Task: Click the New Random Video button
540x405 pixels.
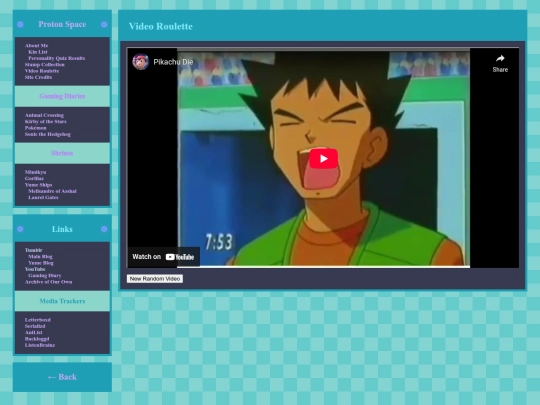Action: (155, 279)
